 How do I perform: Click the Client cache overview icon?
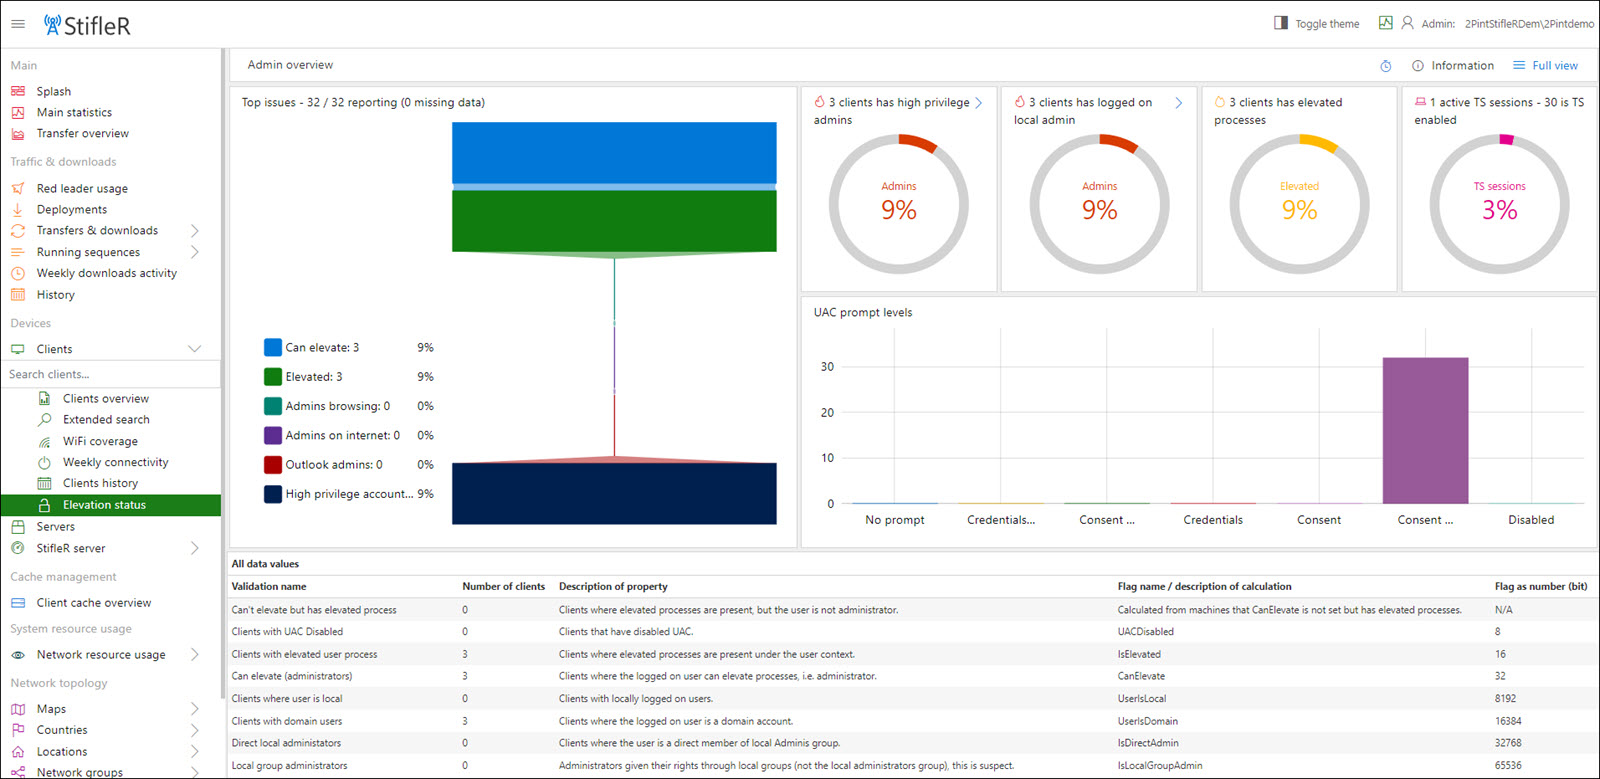18,603
